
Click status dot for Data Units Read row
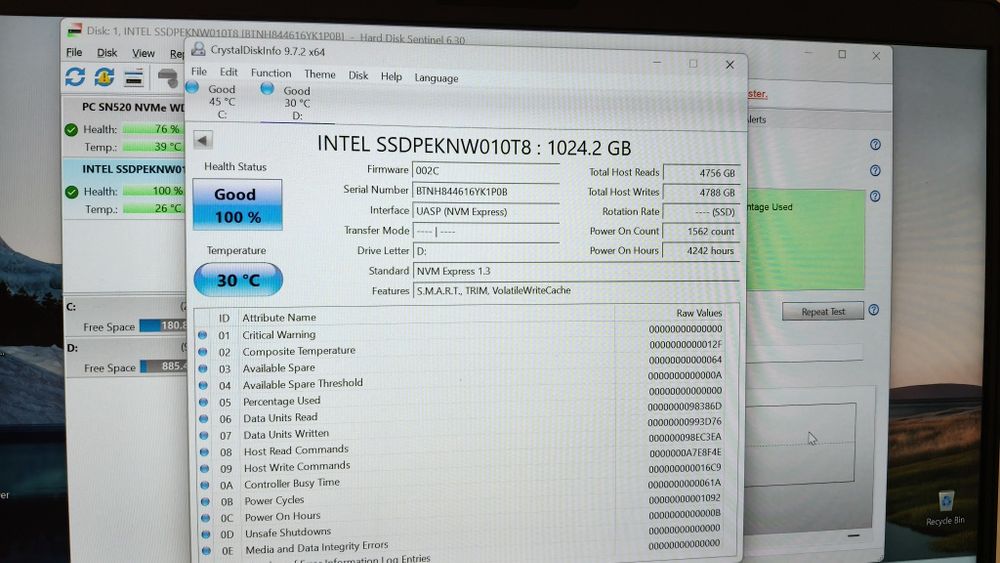coord(203,419)
